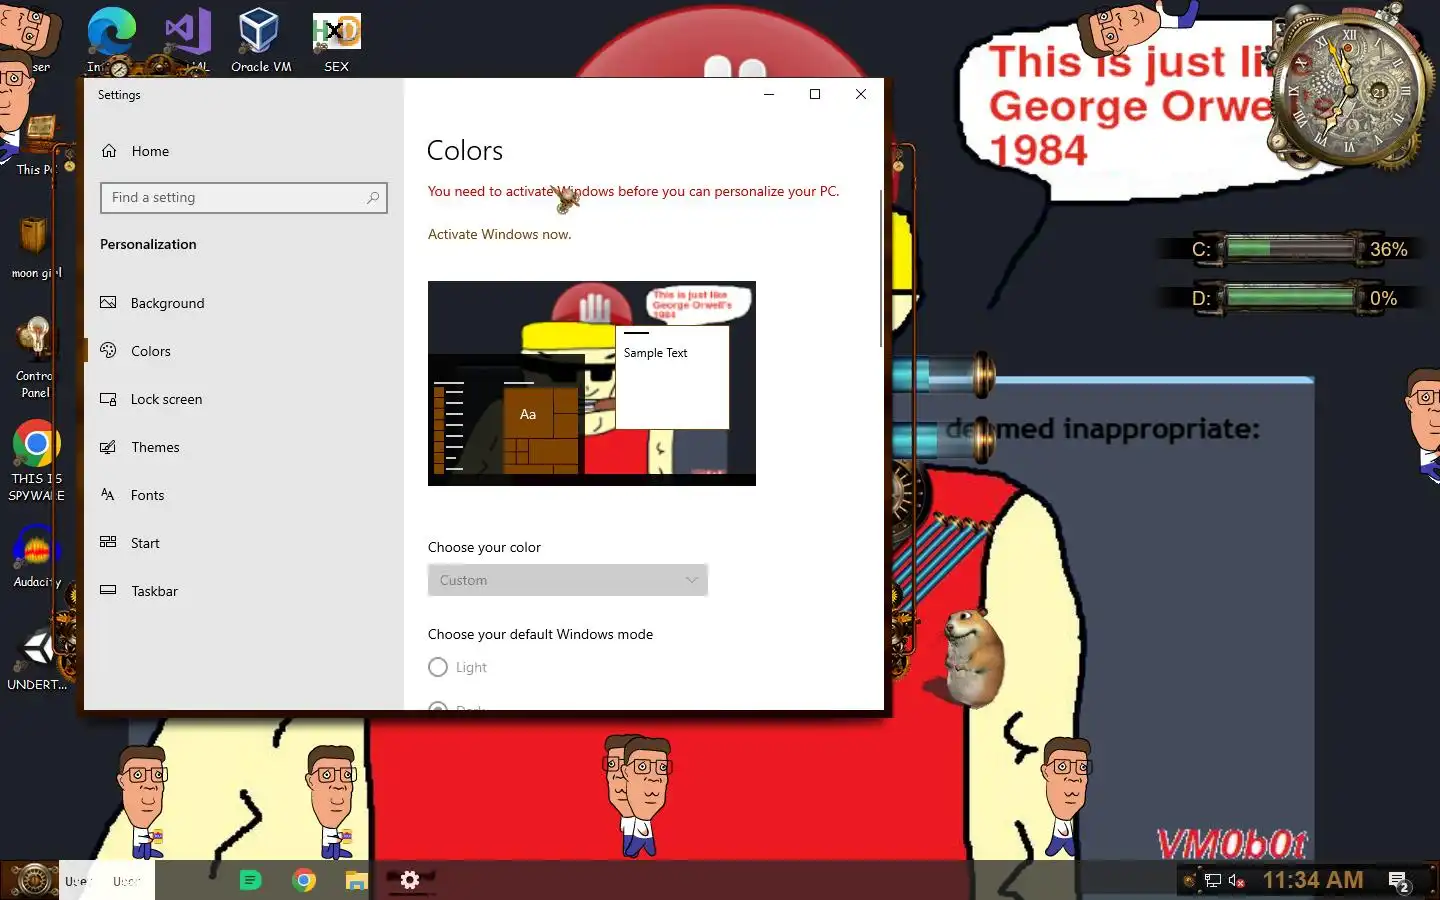Click the C: drive usage gauge

(x=1289, y=249)
